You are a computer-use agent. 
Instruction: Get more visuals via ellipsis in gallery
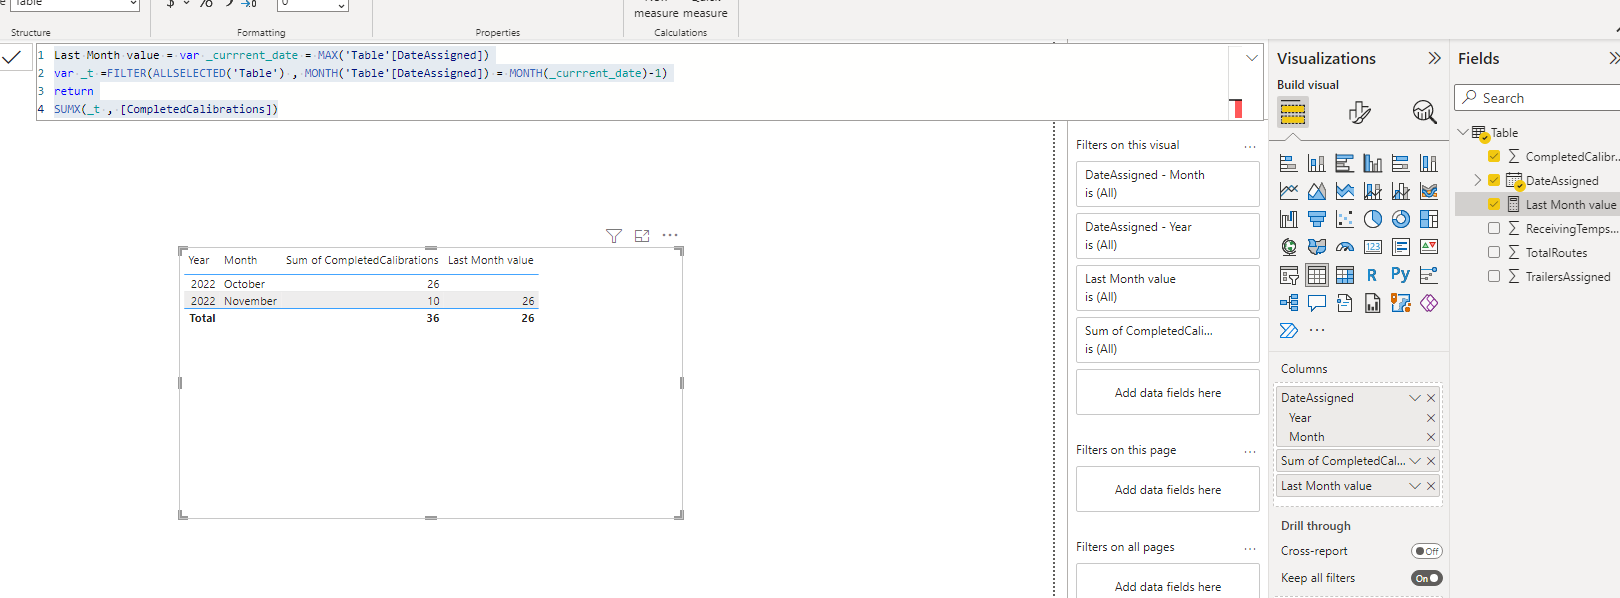1317,330
